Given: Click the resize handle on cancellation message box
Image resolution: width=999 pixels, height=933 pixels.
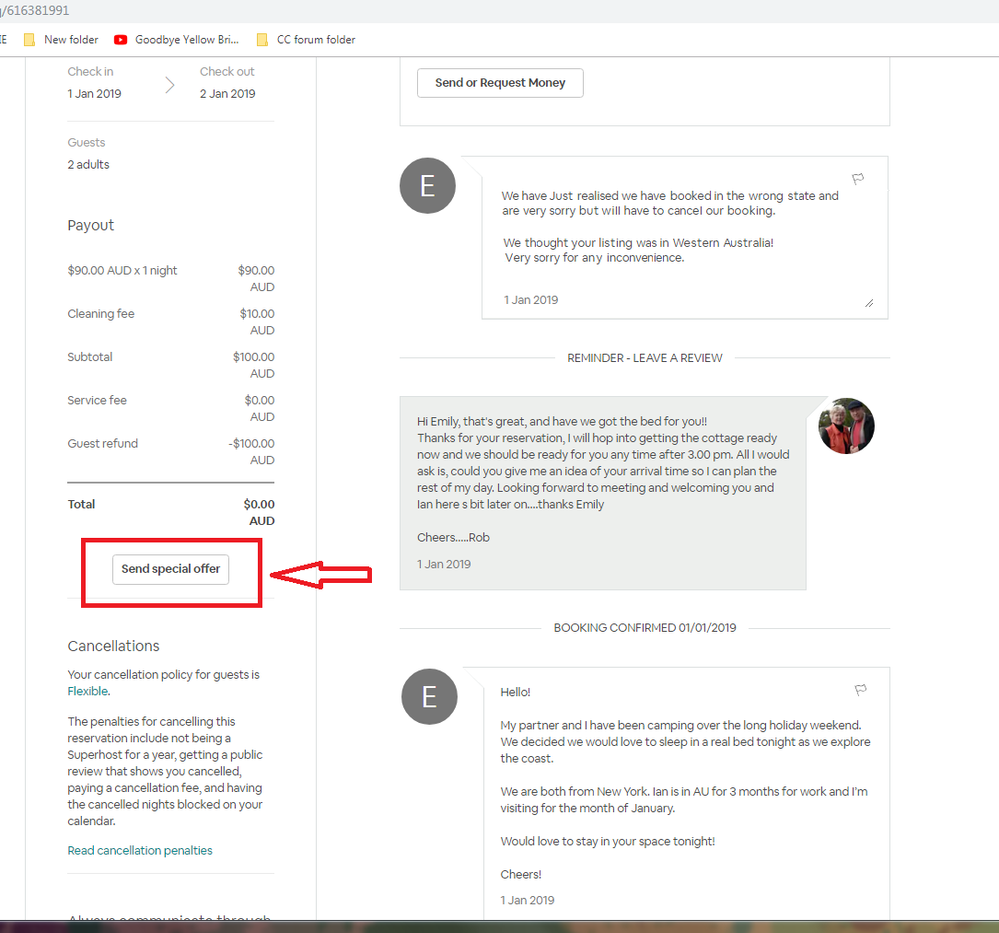Looking at the screenshot, I should [868, 302].
